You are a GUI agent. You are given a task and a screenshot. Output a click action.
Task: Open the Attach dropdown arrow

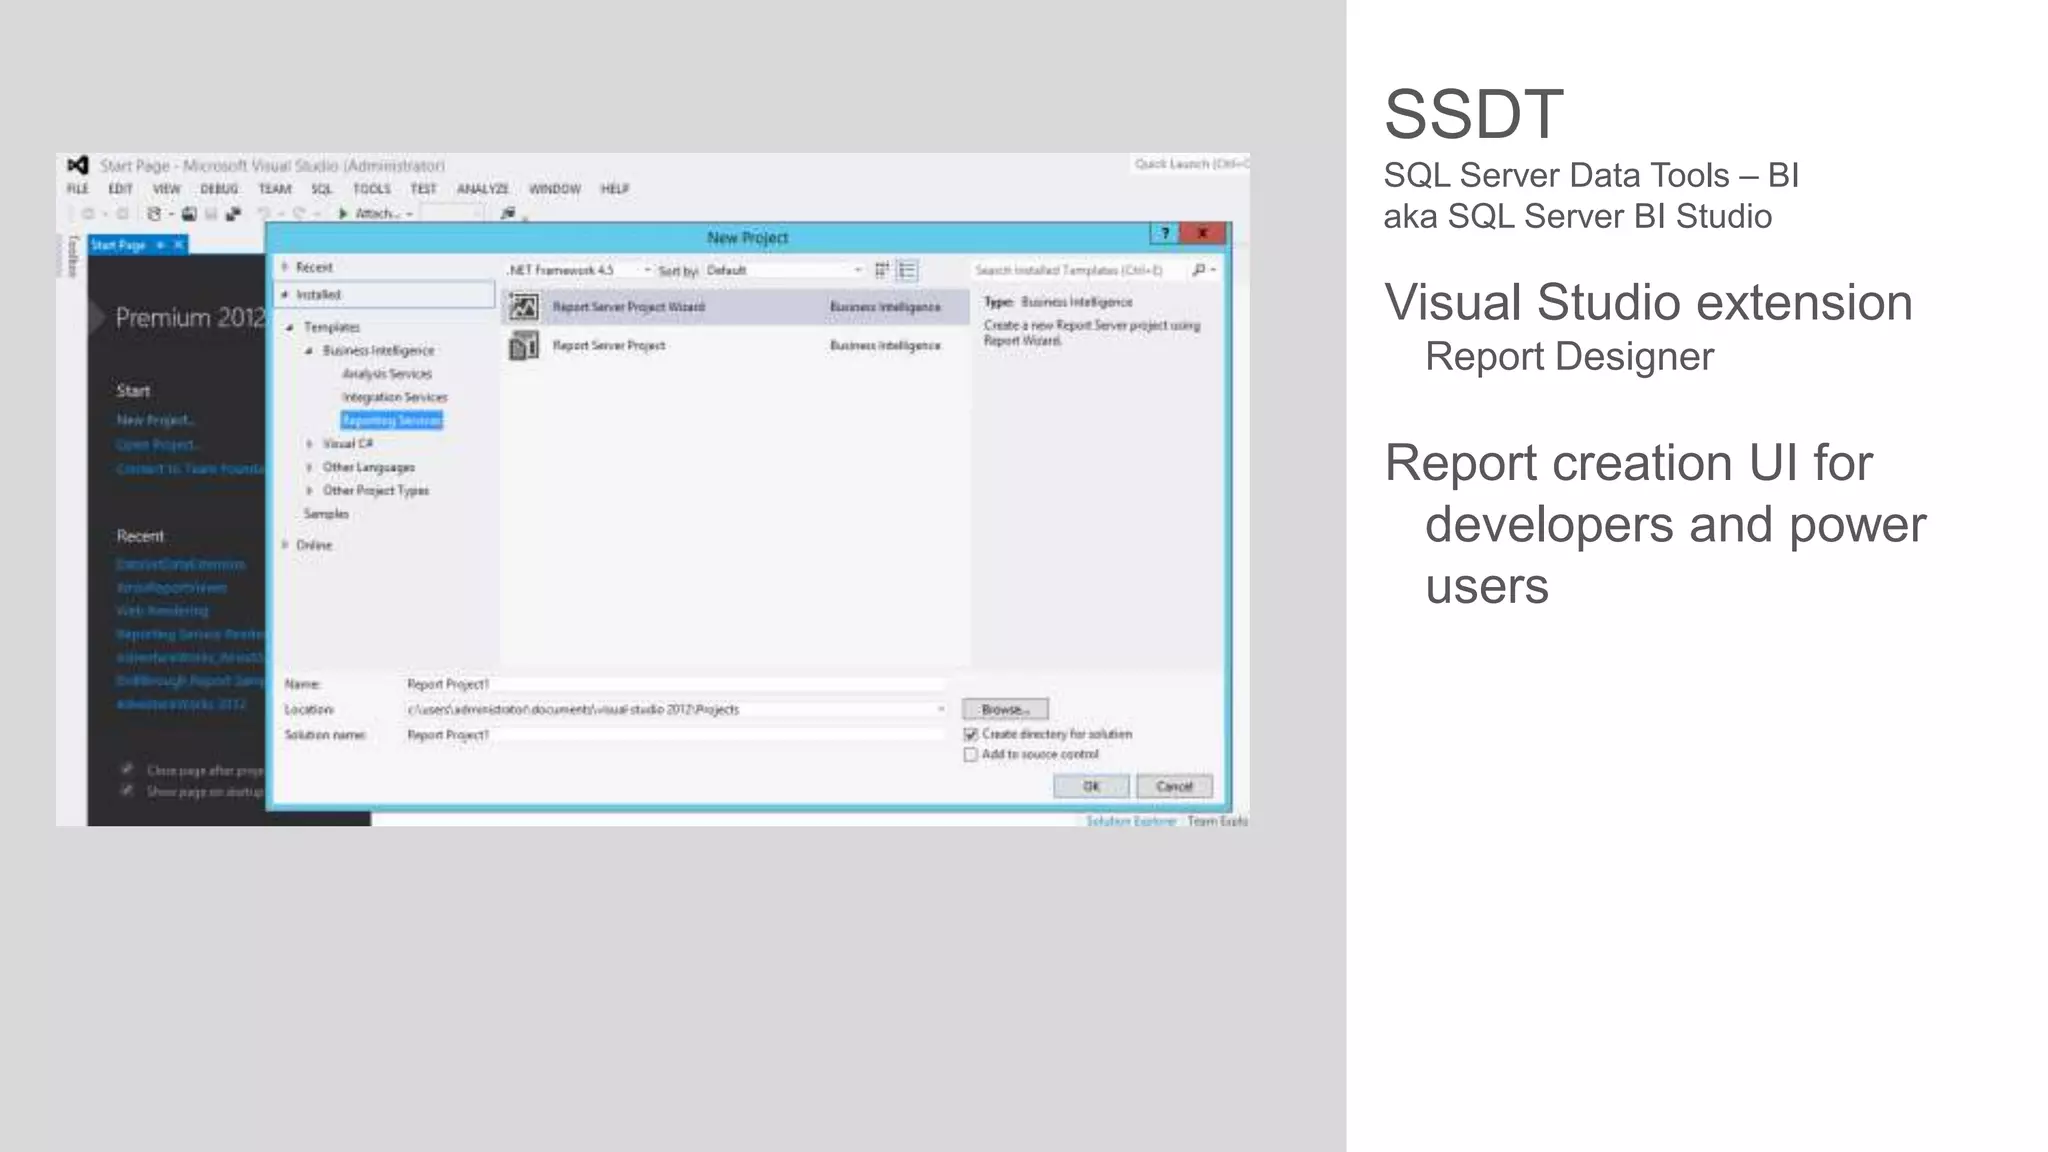click(409, 214)
